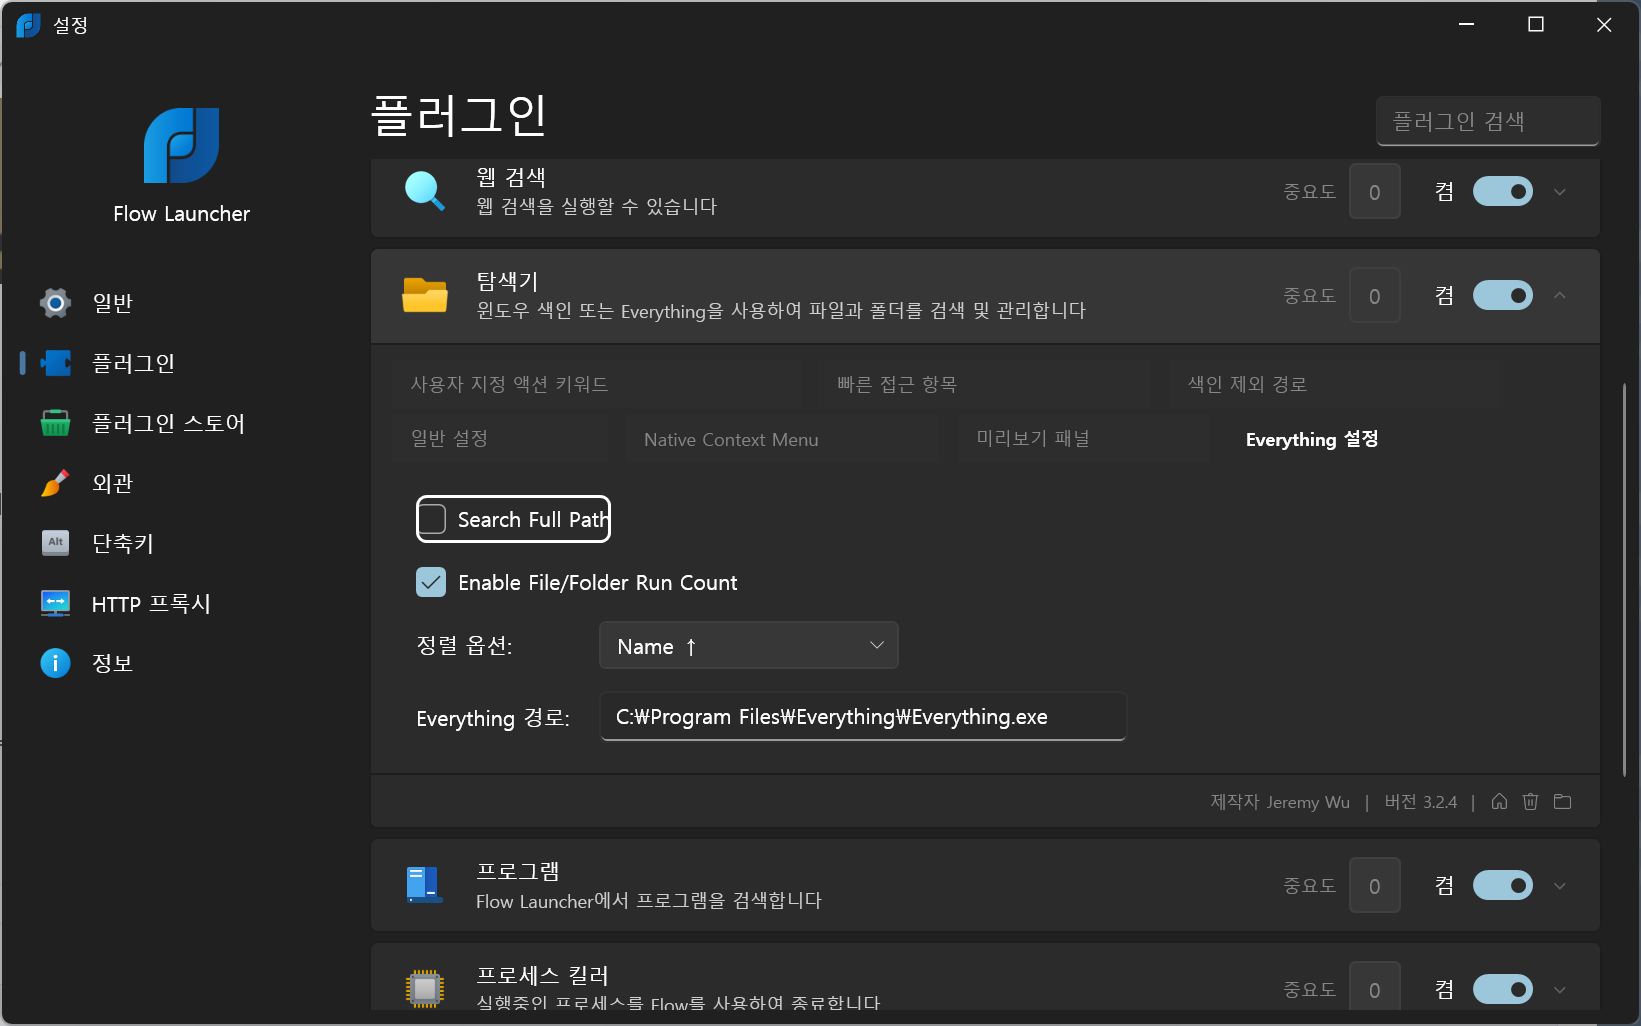Click the trash uninstall icon for Explorer plugin
1641x1026 pixels.
(1530, 802)
